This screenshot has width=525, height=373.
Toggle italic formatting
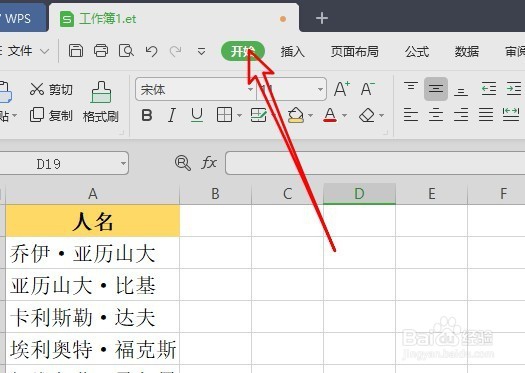pyautogui.click(x=172, y=115)
